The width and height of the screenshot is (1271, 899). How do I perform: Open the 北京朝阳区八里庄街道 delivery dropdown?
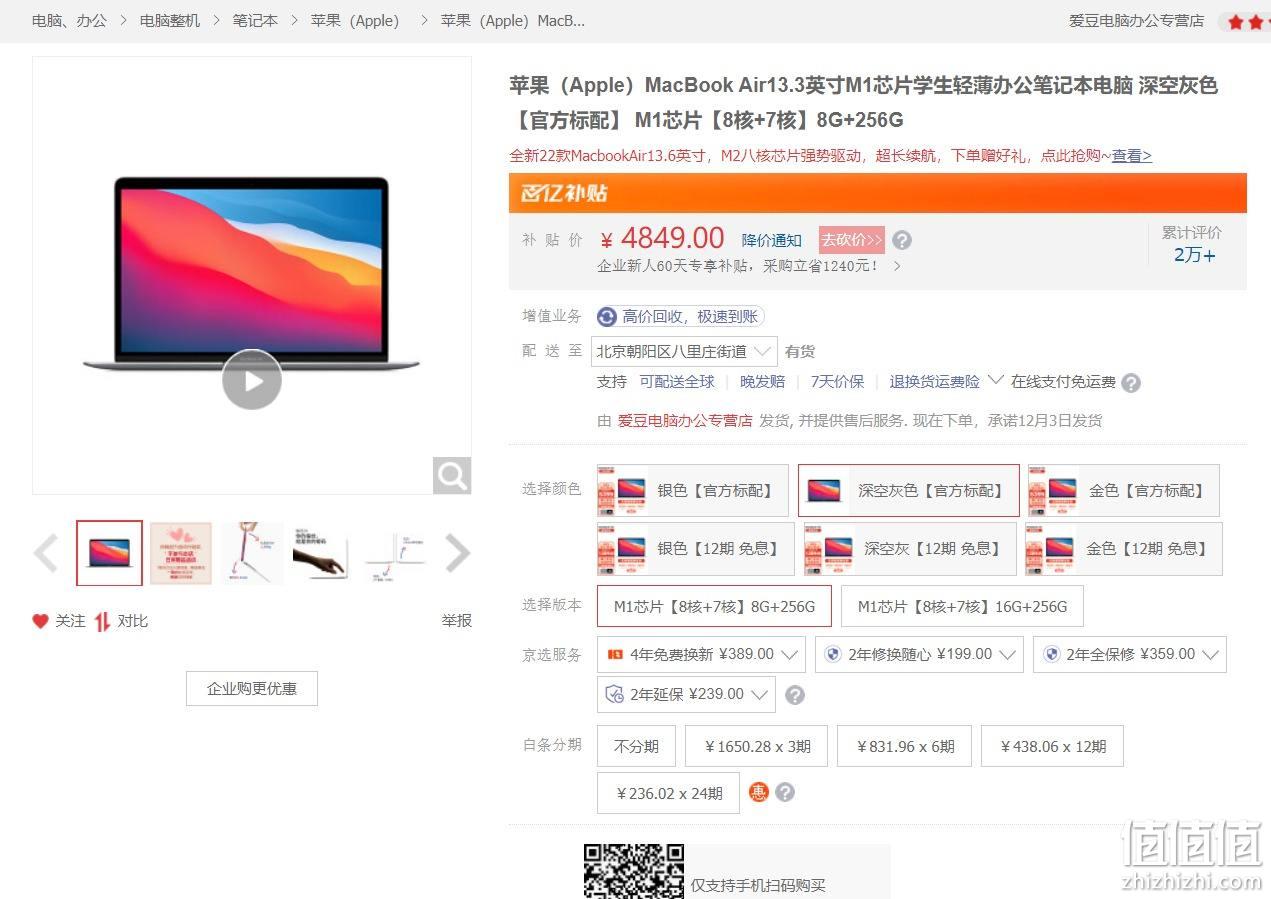pos(685,351)
